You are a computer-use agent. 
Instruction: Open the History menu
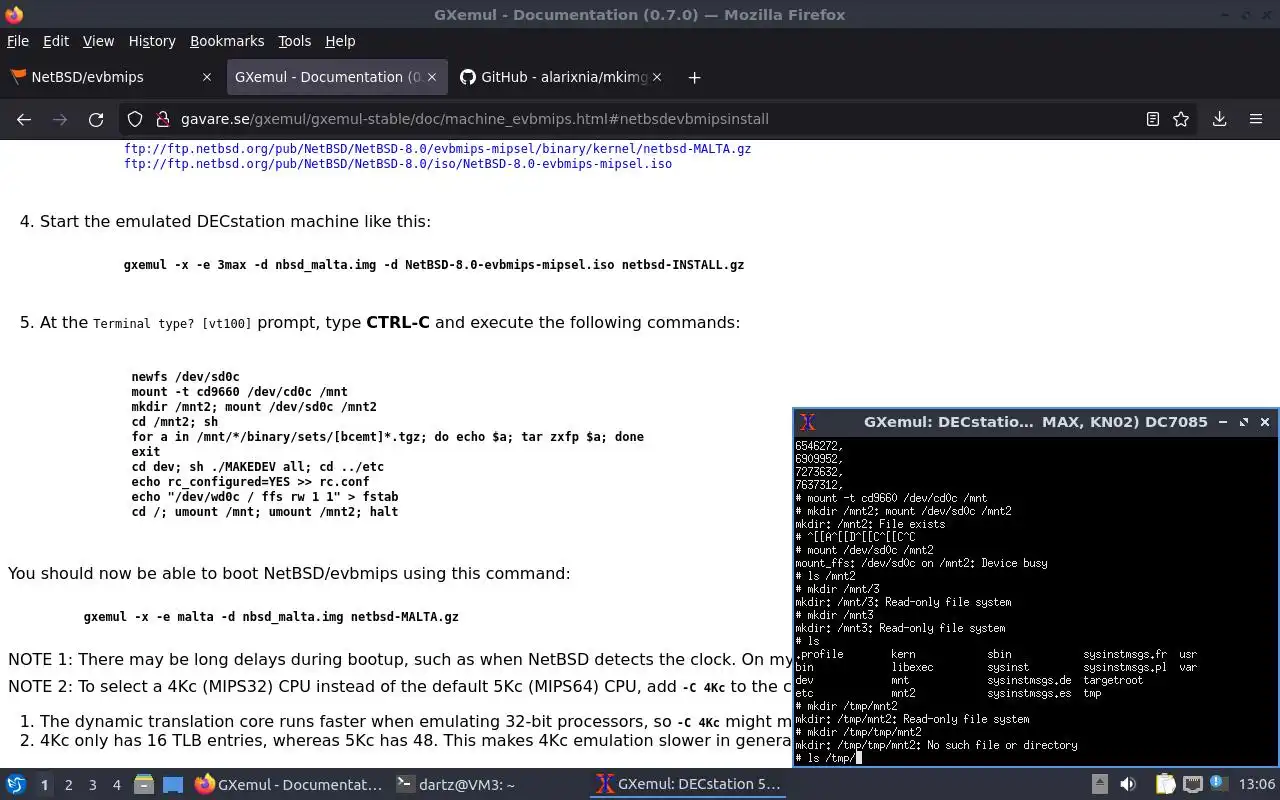[x=152, y=41]
